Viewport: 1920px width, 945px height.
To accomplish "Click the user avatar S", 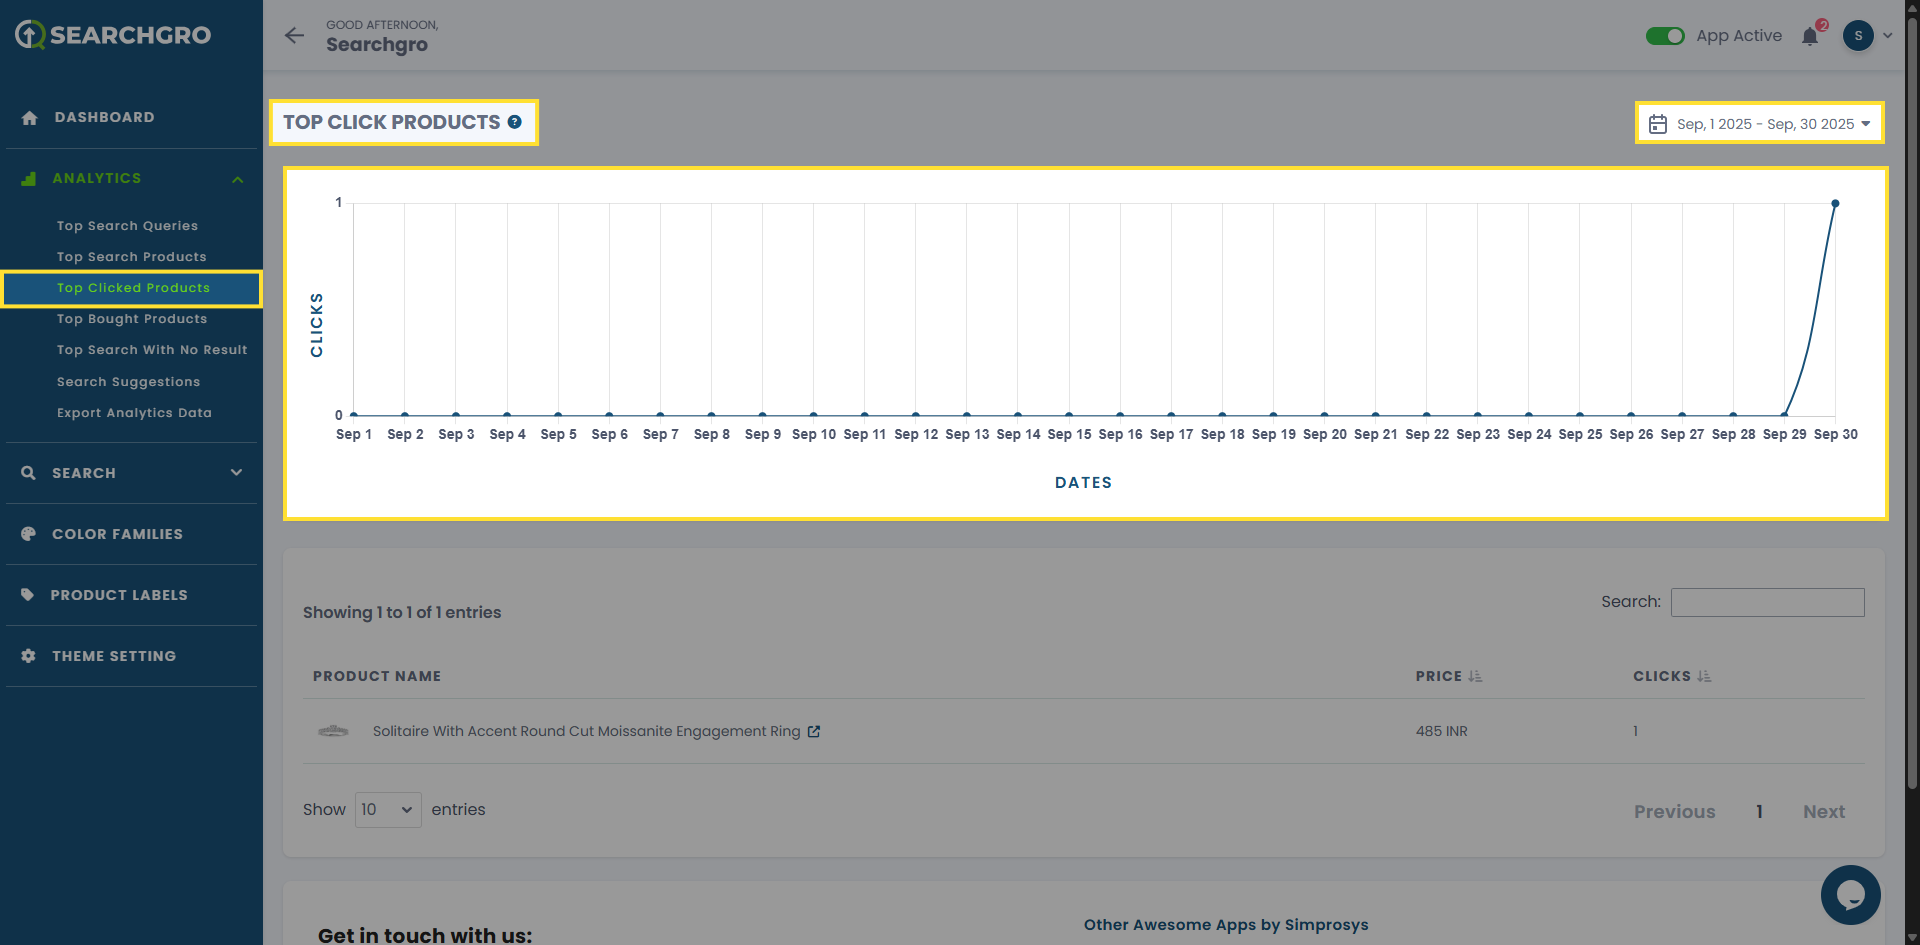I will point(1858,36).
